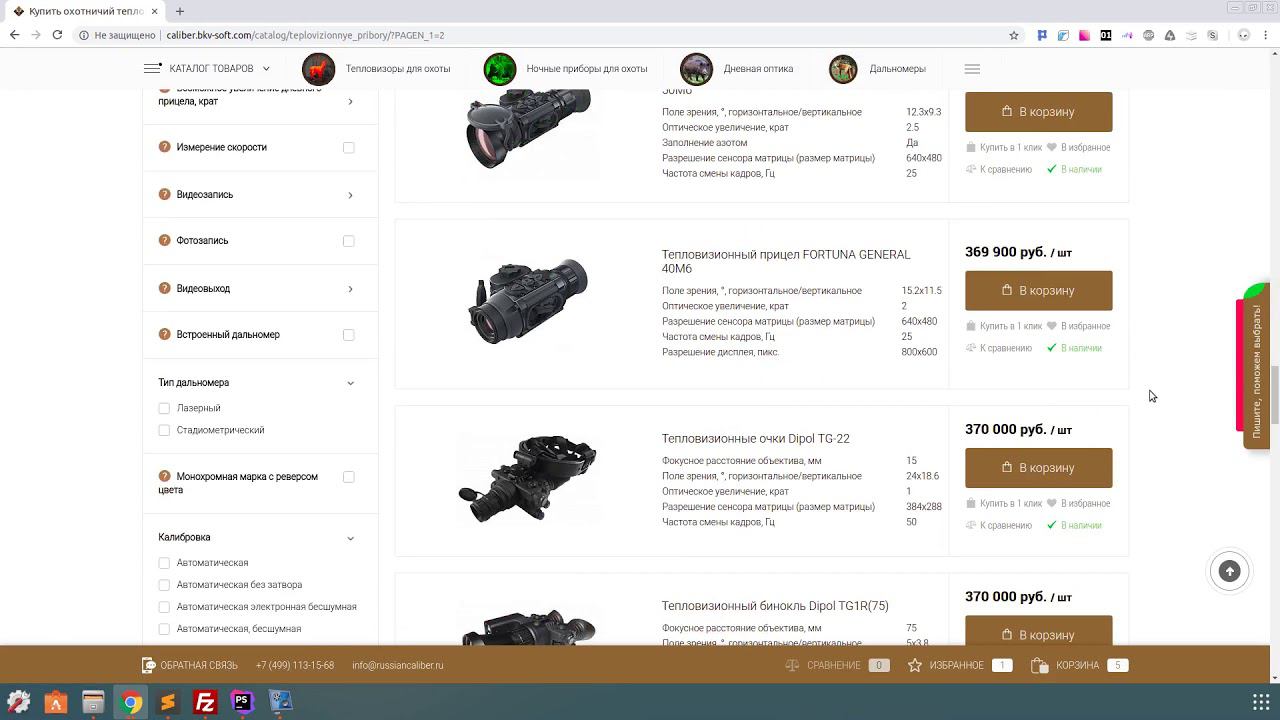
Task: Add Dipol TG-22 to cart
Action: pos(1038,467)
